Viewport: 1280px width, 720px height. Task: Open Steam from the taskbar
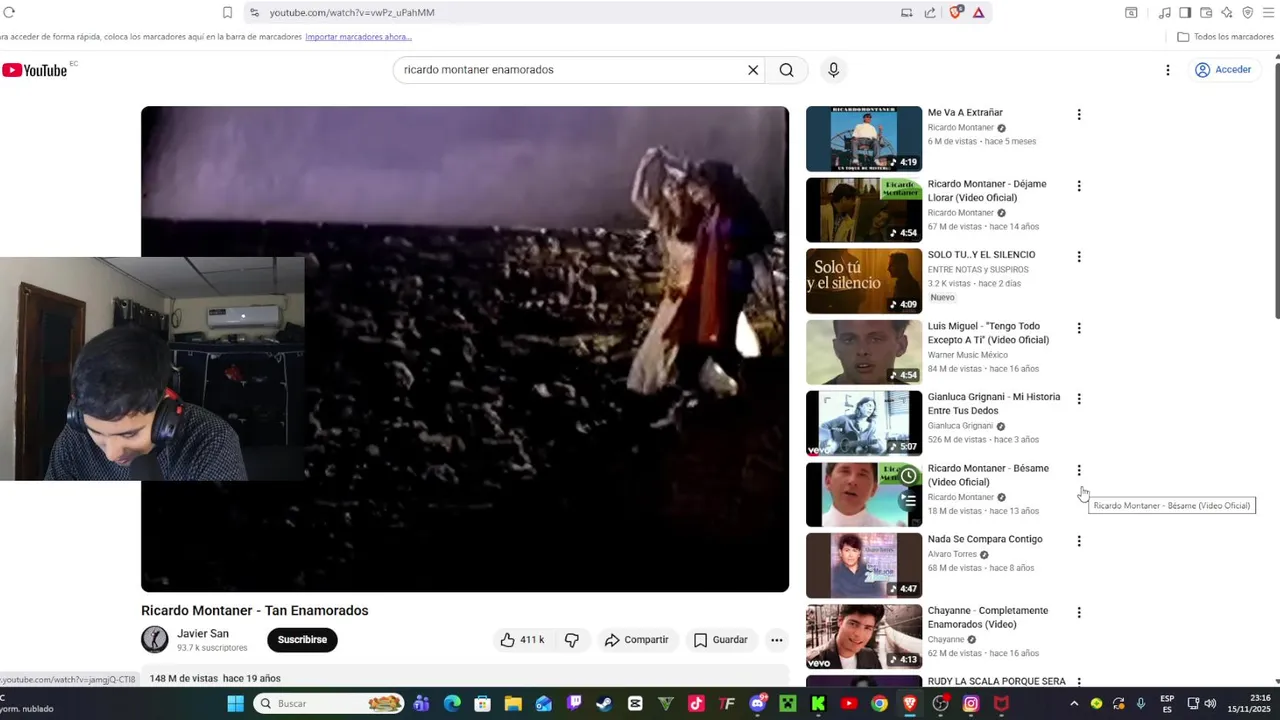[x=604, y=704]
